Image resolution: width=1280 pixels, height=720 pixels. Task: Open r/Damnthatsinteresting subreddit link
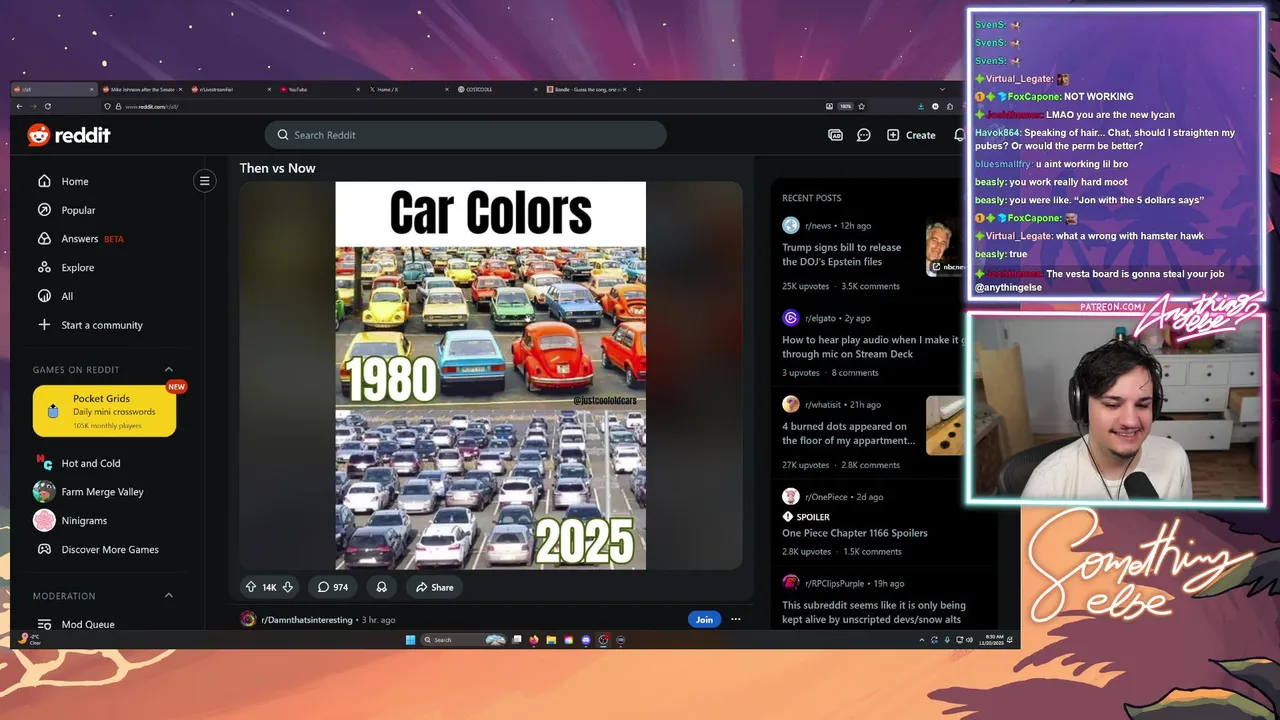[307, 620]
